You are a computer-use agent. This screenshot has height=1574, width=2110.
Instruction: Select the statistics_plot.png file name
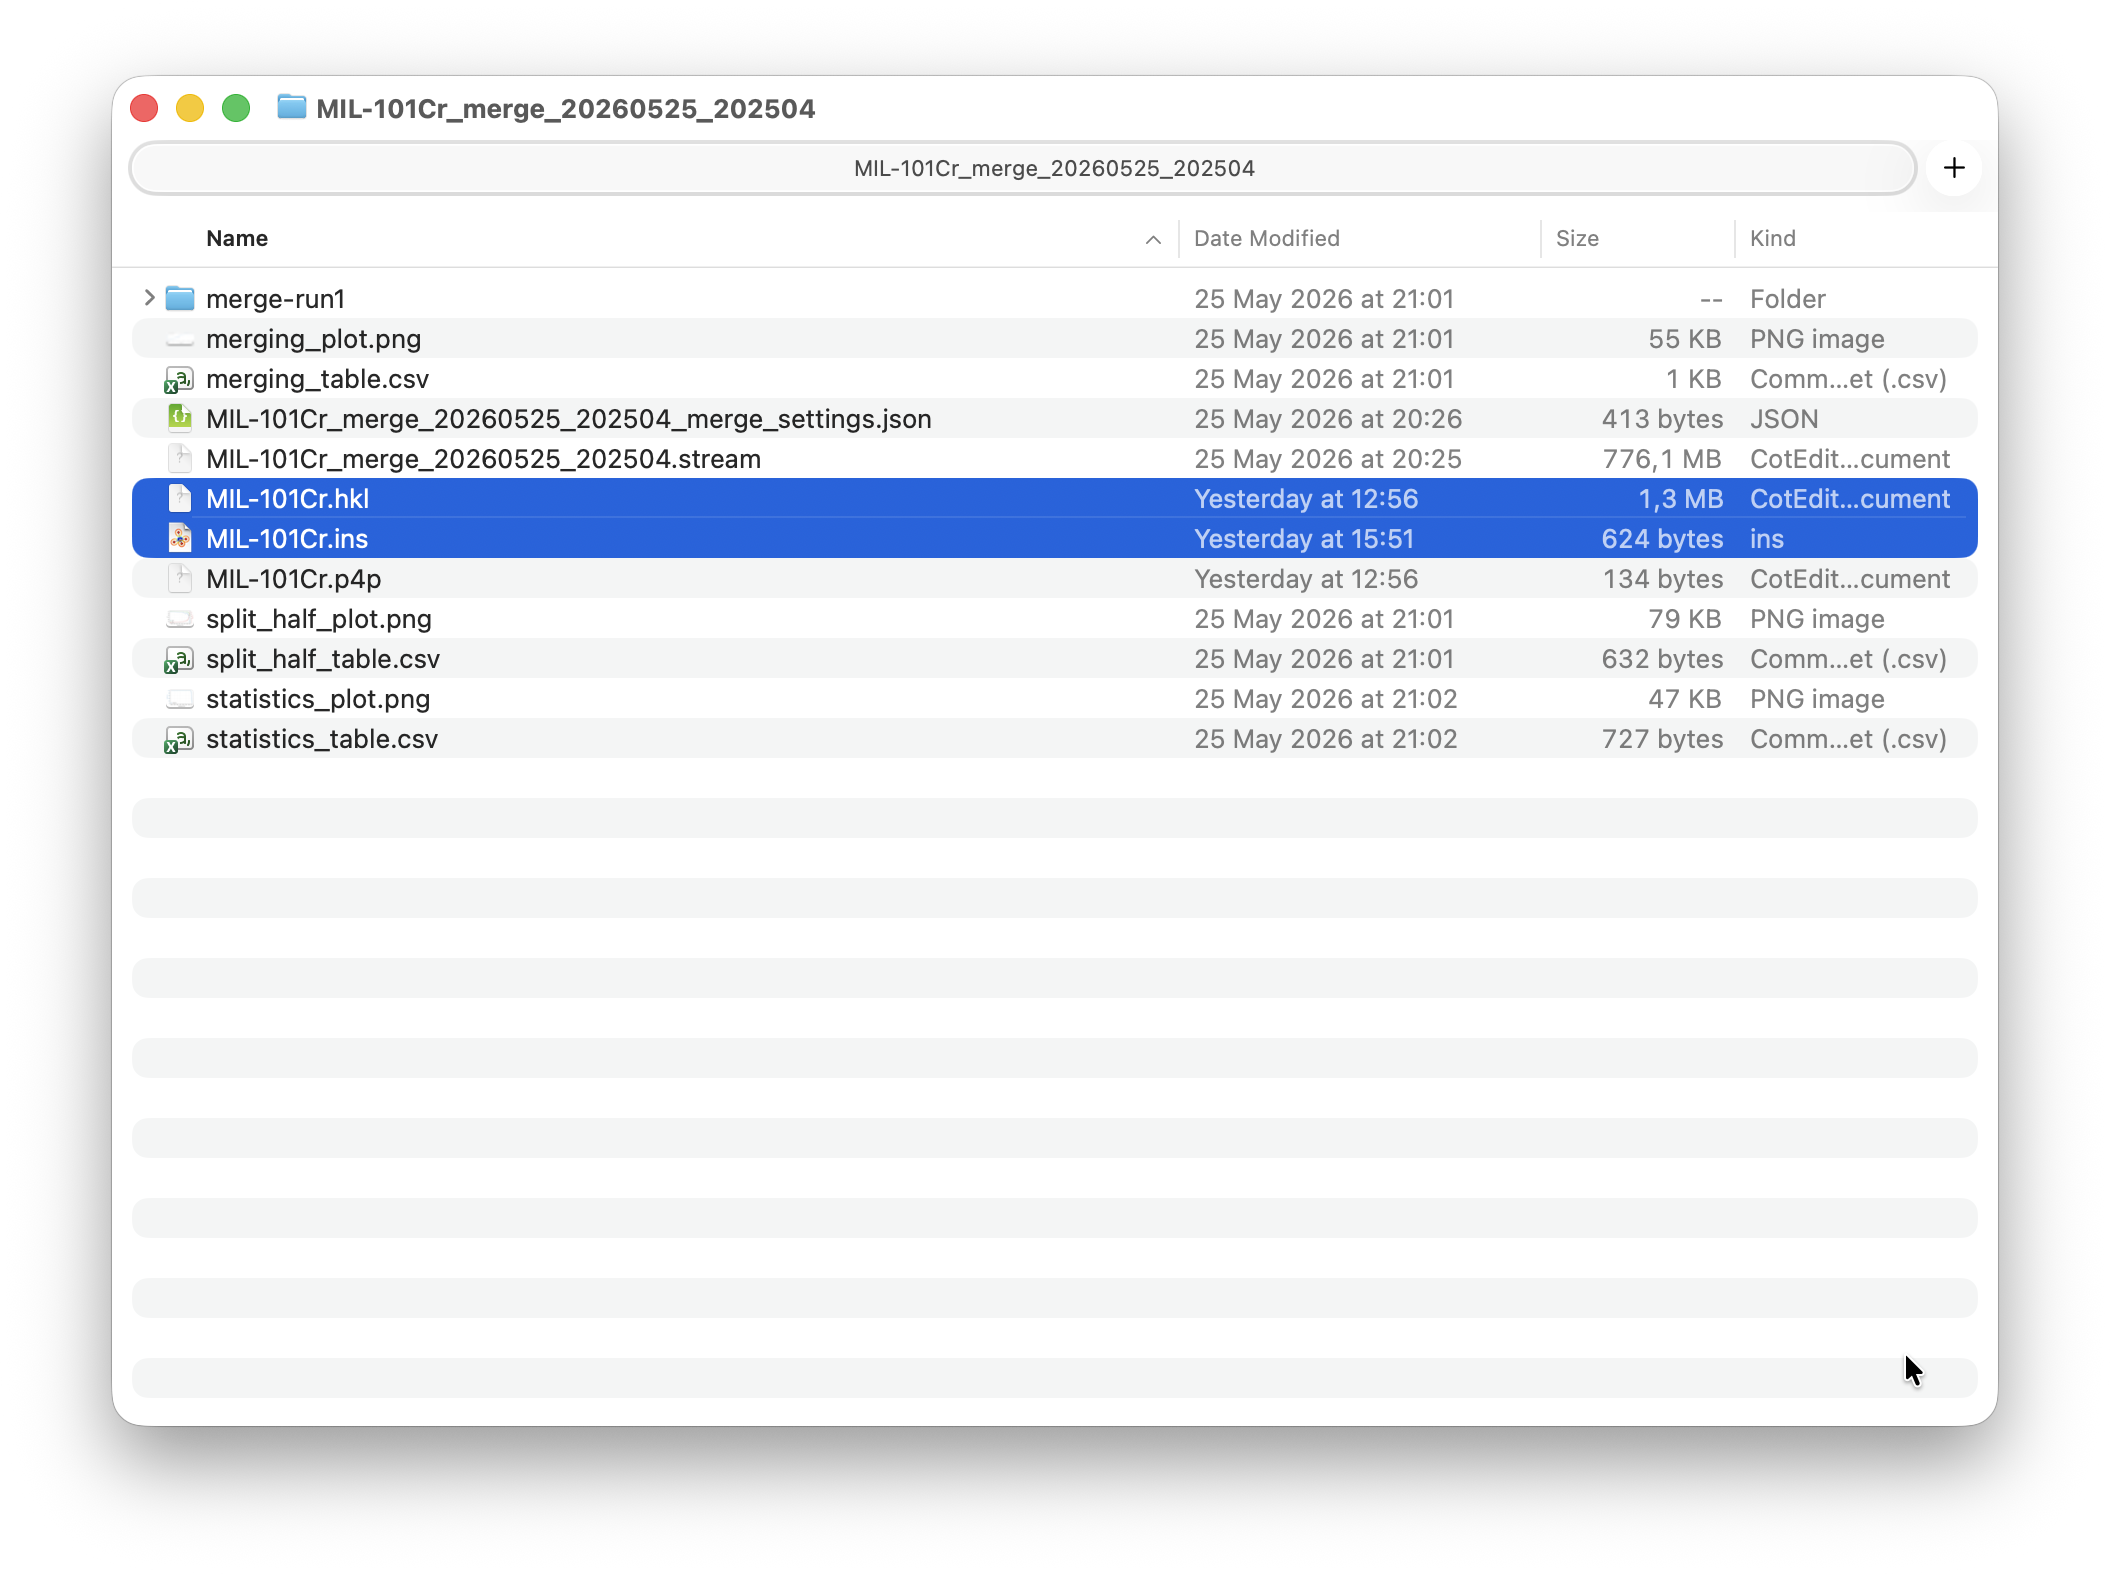pyautogui.click(x=318, y=699)
